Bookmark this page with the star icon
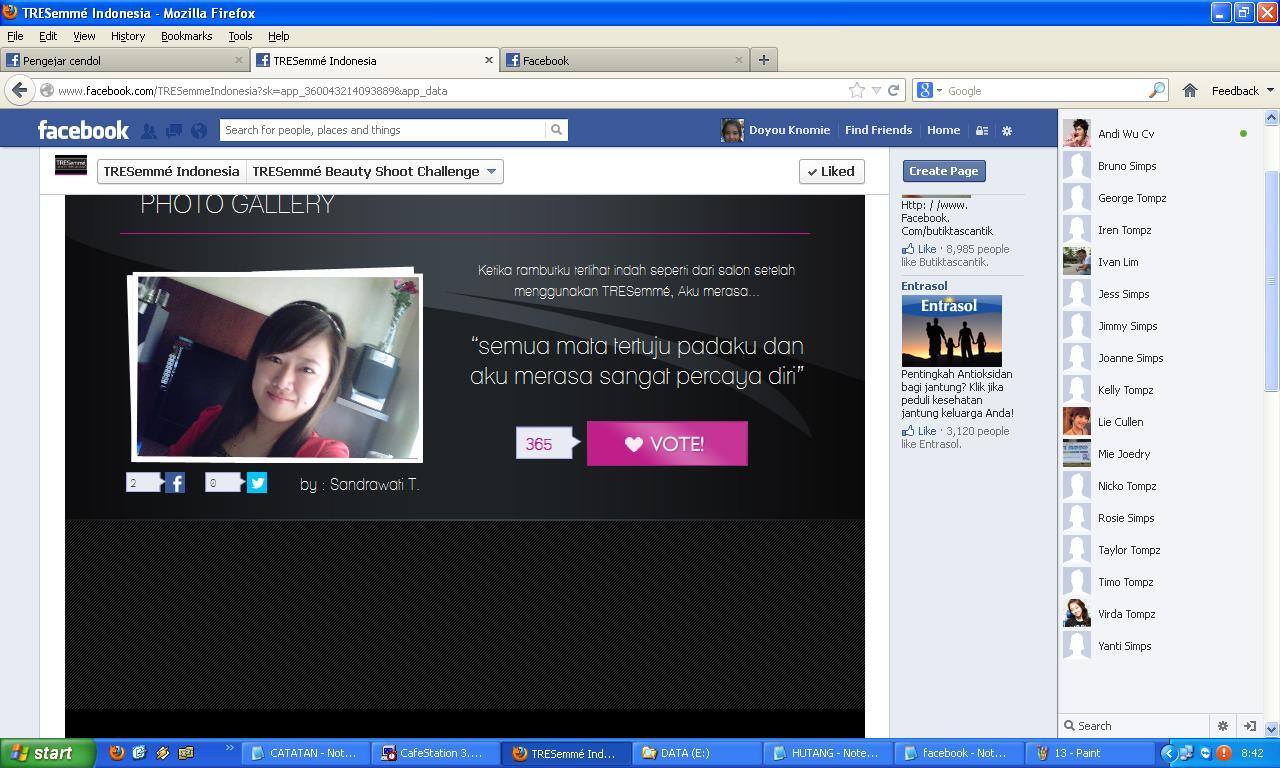This screenshot has width=1280, height=768. (x=857, y=90)
